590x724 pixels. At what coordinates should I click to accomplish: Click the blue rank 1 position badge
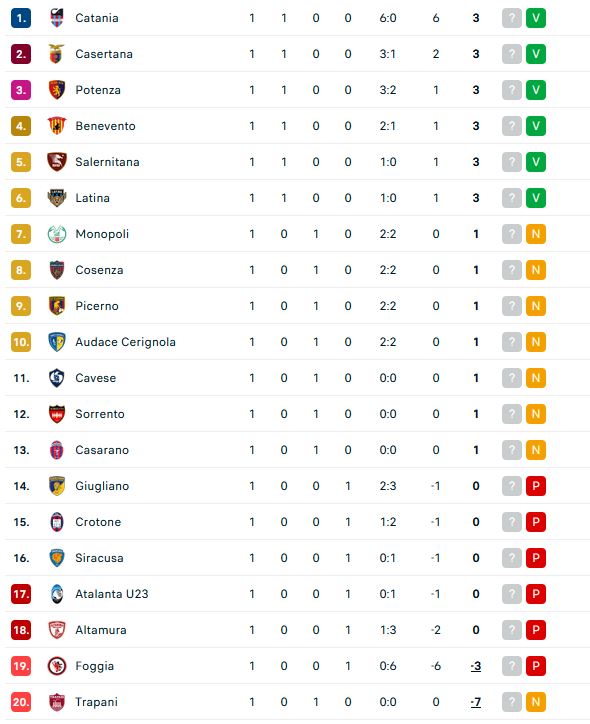point(21,18)
